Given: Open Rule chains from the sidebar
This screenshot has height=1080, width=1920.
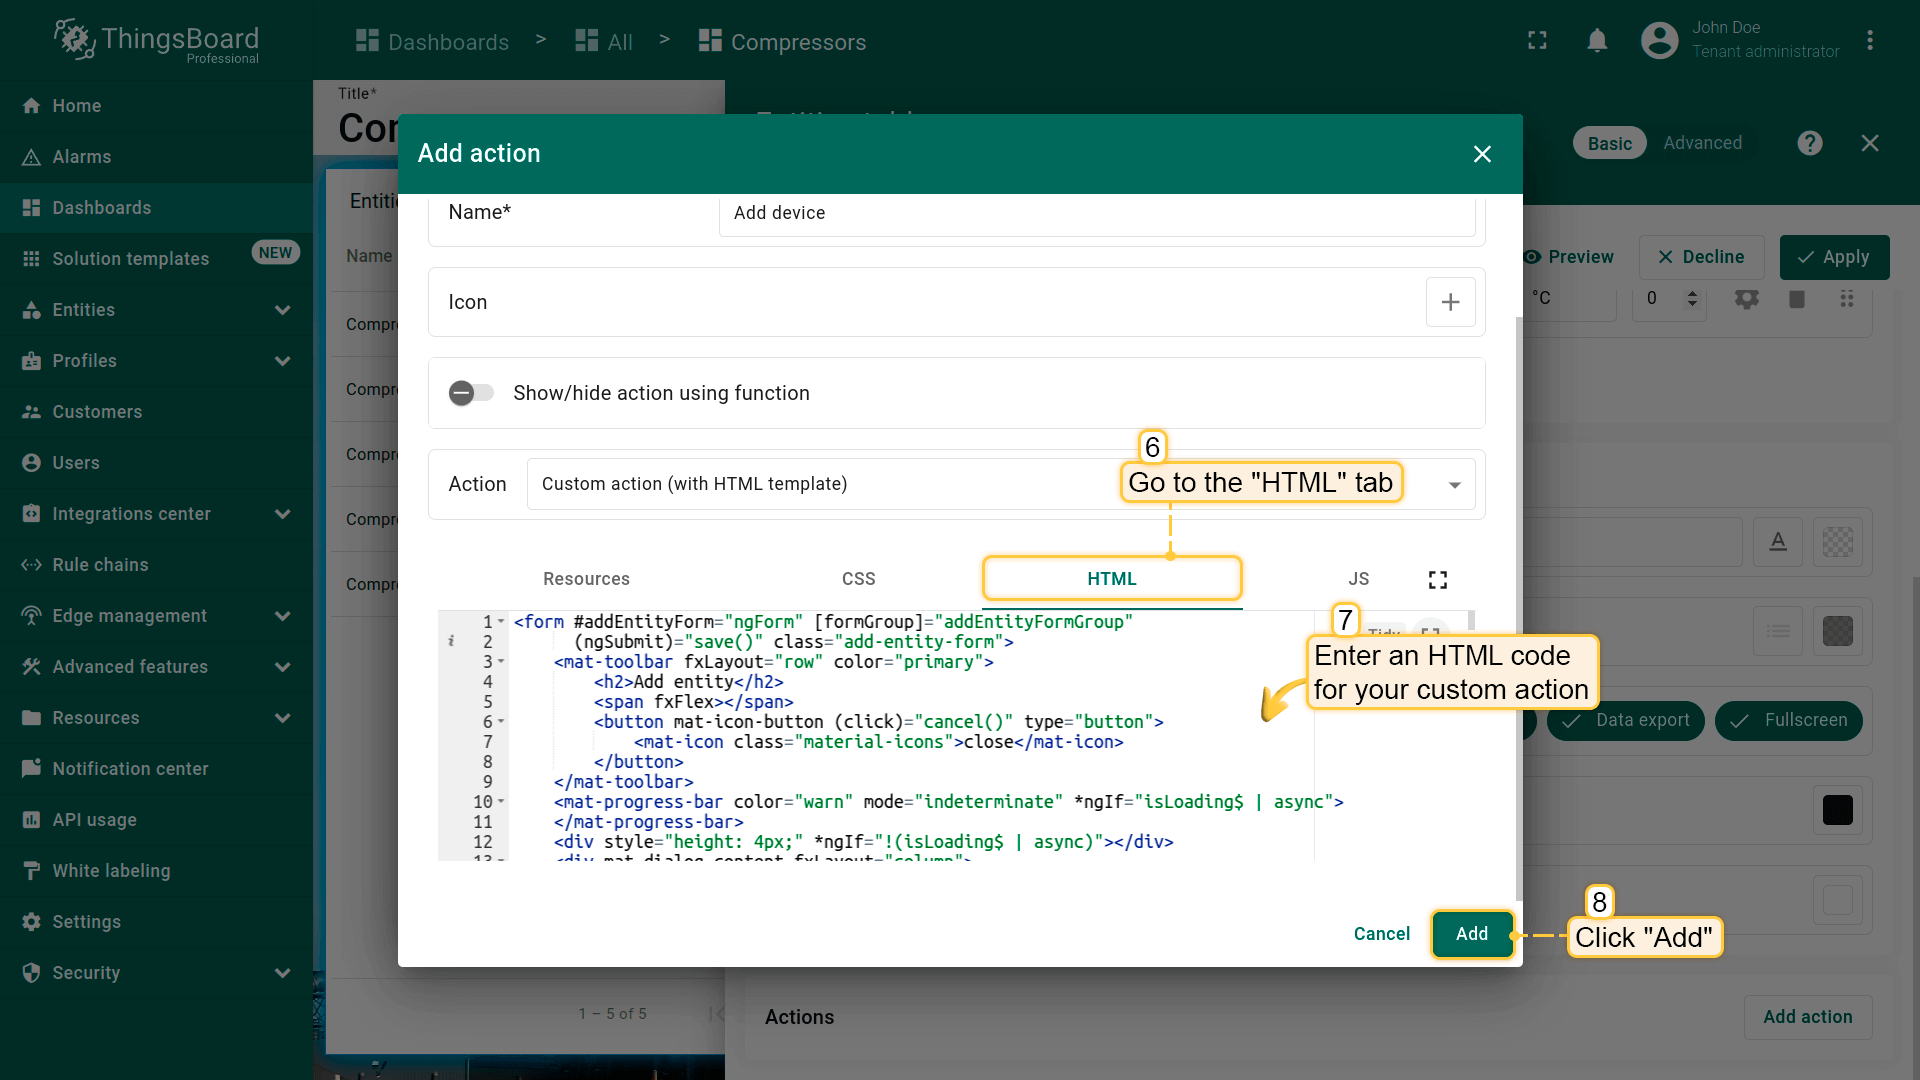Looking at the screenshot, I should point(100,565).
